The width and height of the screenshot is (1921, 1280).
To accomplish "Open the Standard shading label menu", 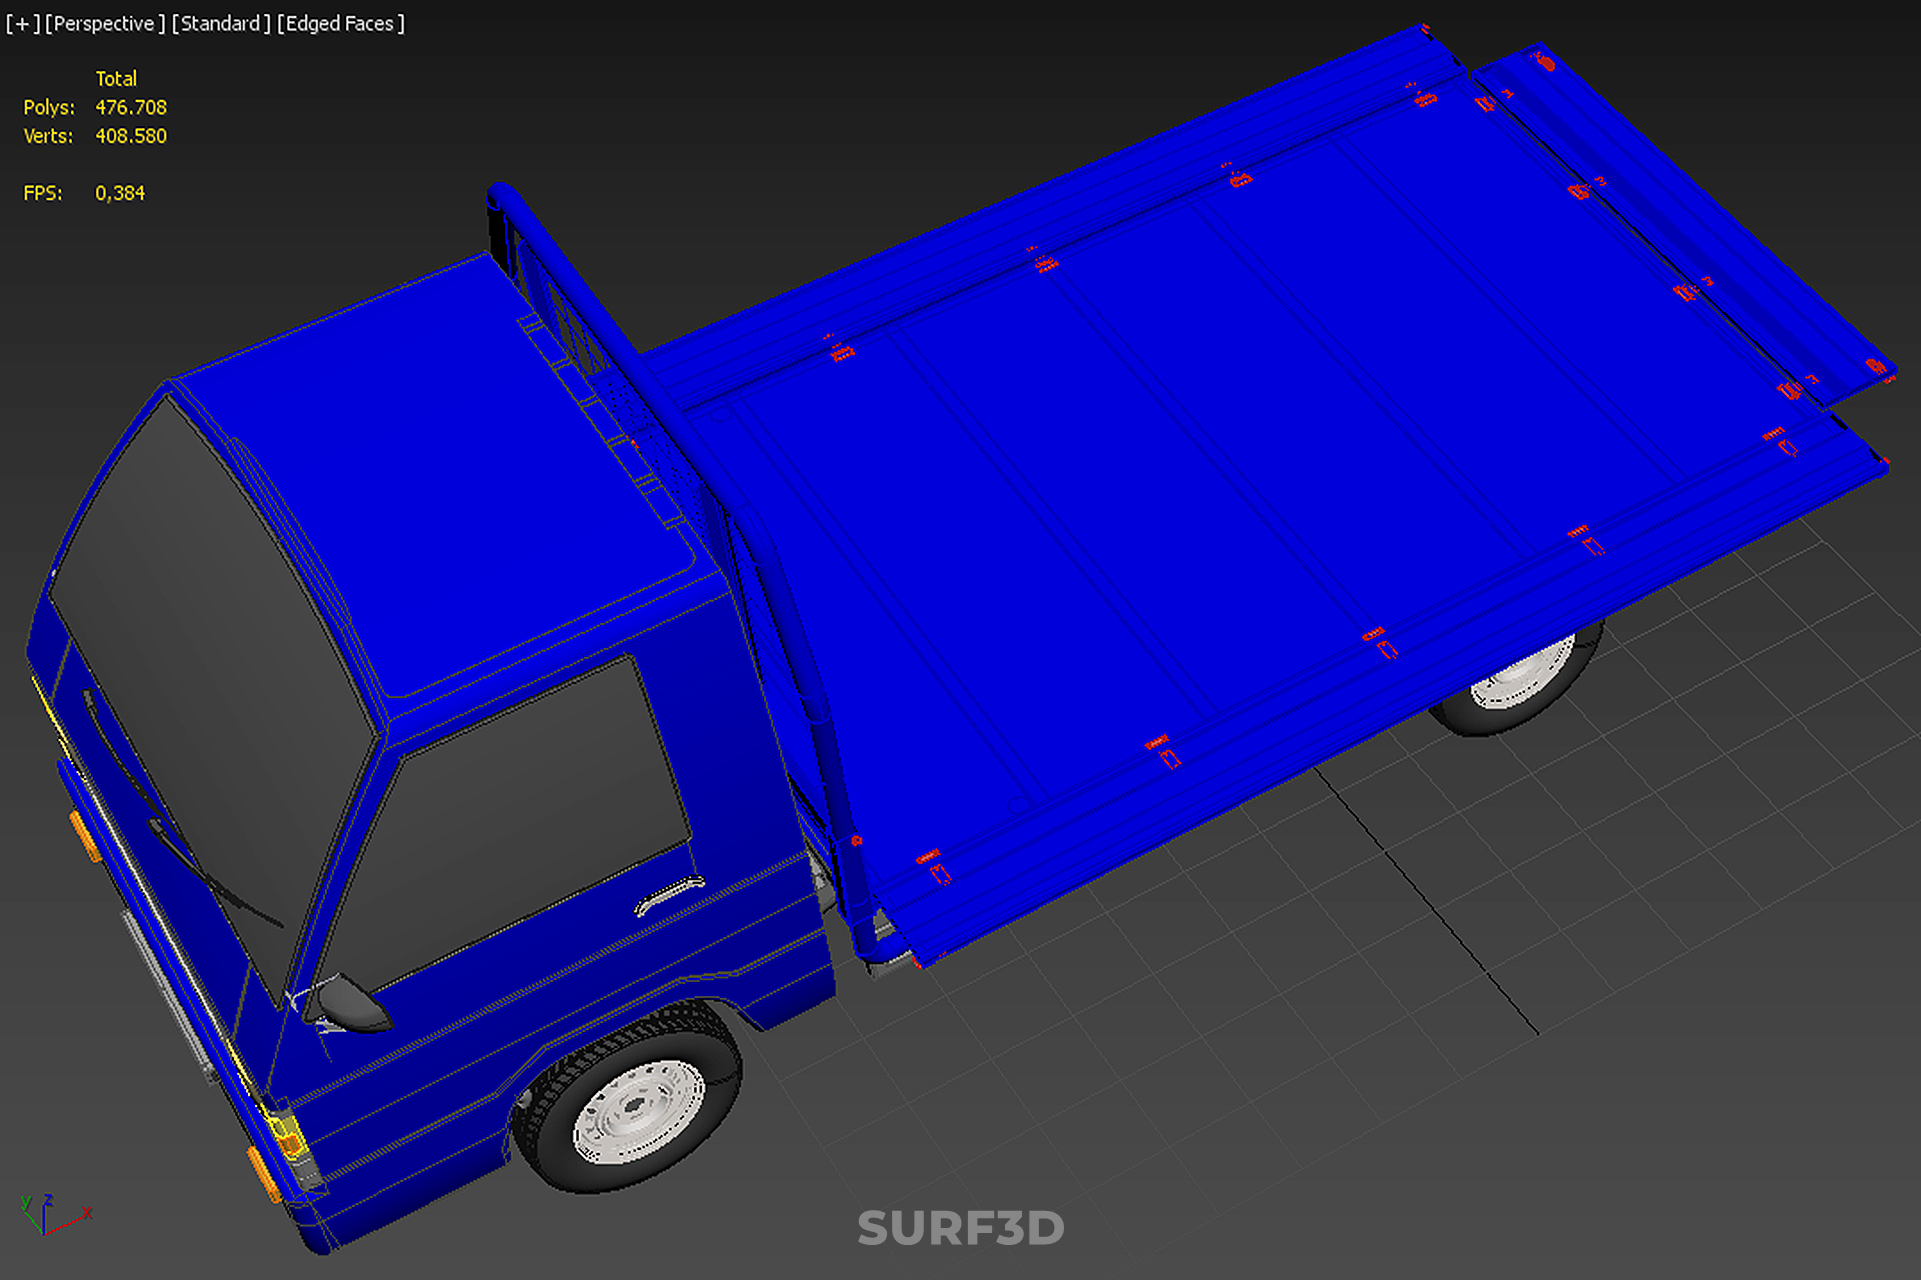I will point(220,23).
